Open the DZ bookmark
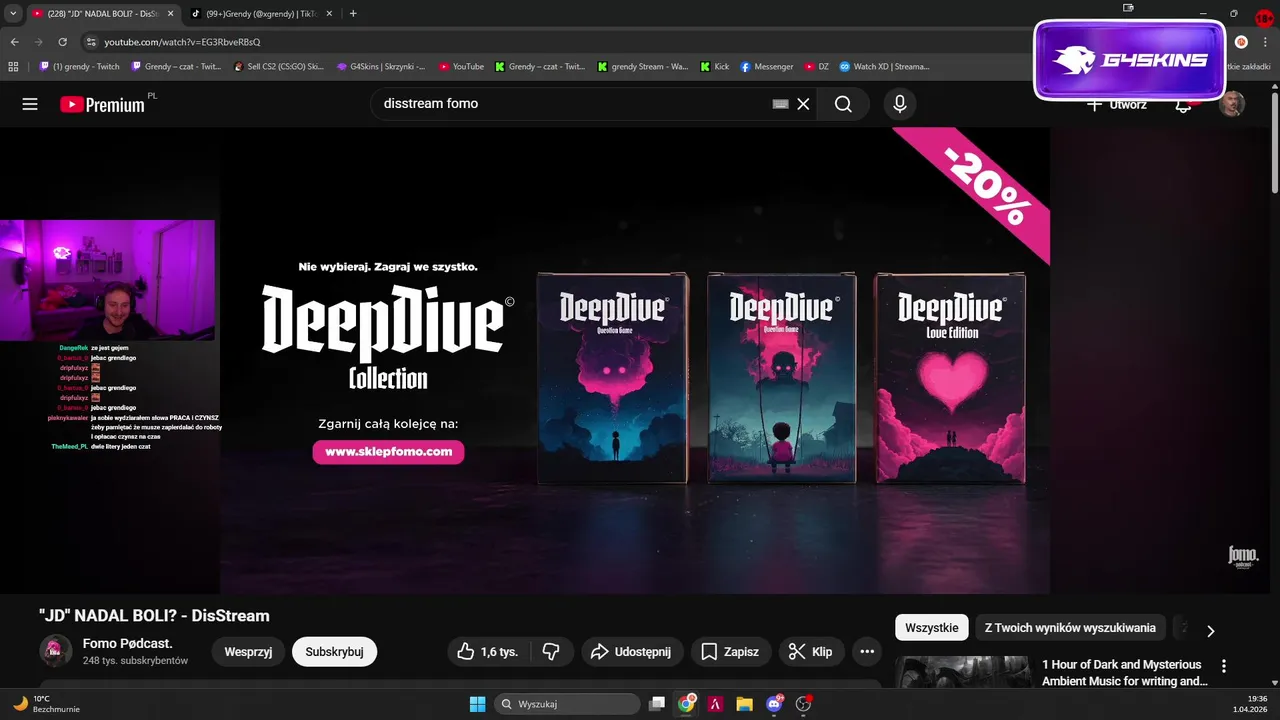The width and height of the screenshot is (1280, 720). 817,67
